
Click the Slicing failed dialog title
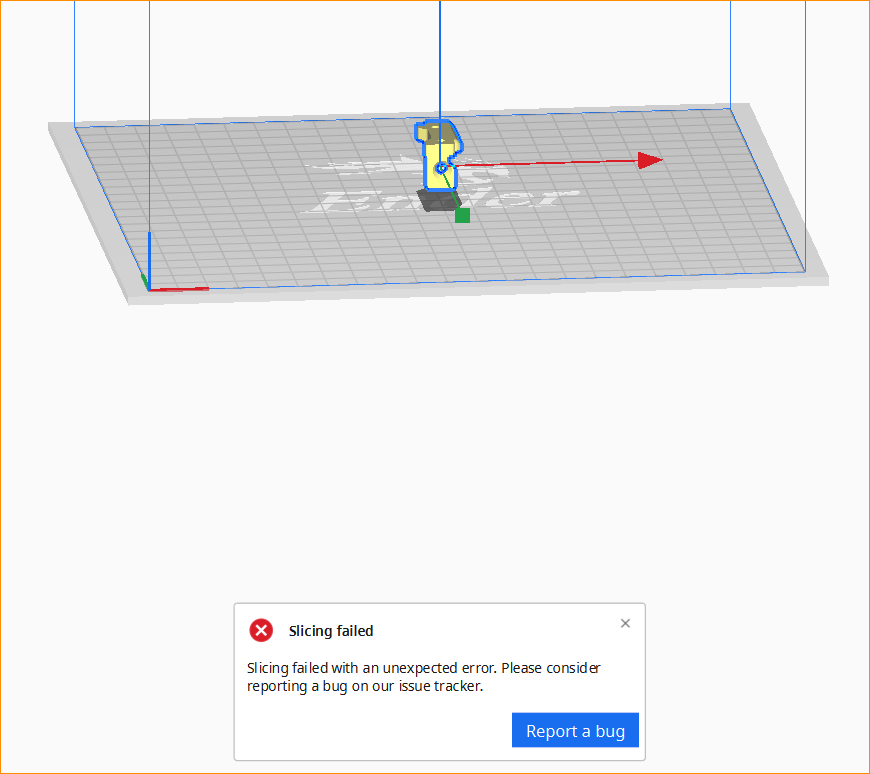[x=331, y=630]
